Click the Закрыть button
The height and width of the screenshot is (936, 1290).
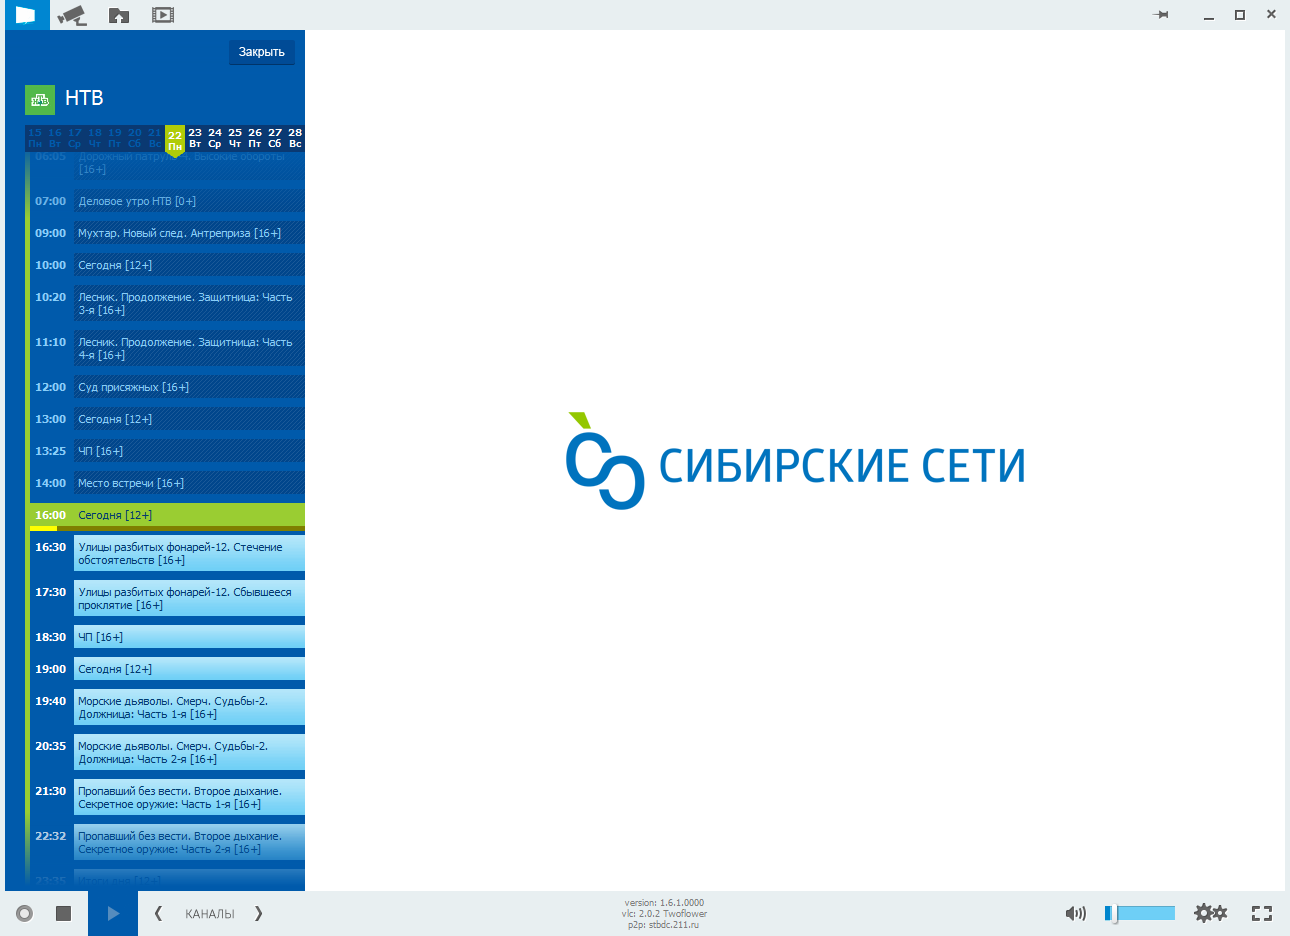click(262, 52)
